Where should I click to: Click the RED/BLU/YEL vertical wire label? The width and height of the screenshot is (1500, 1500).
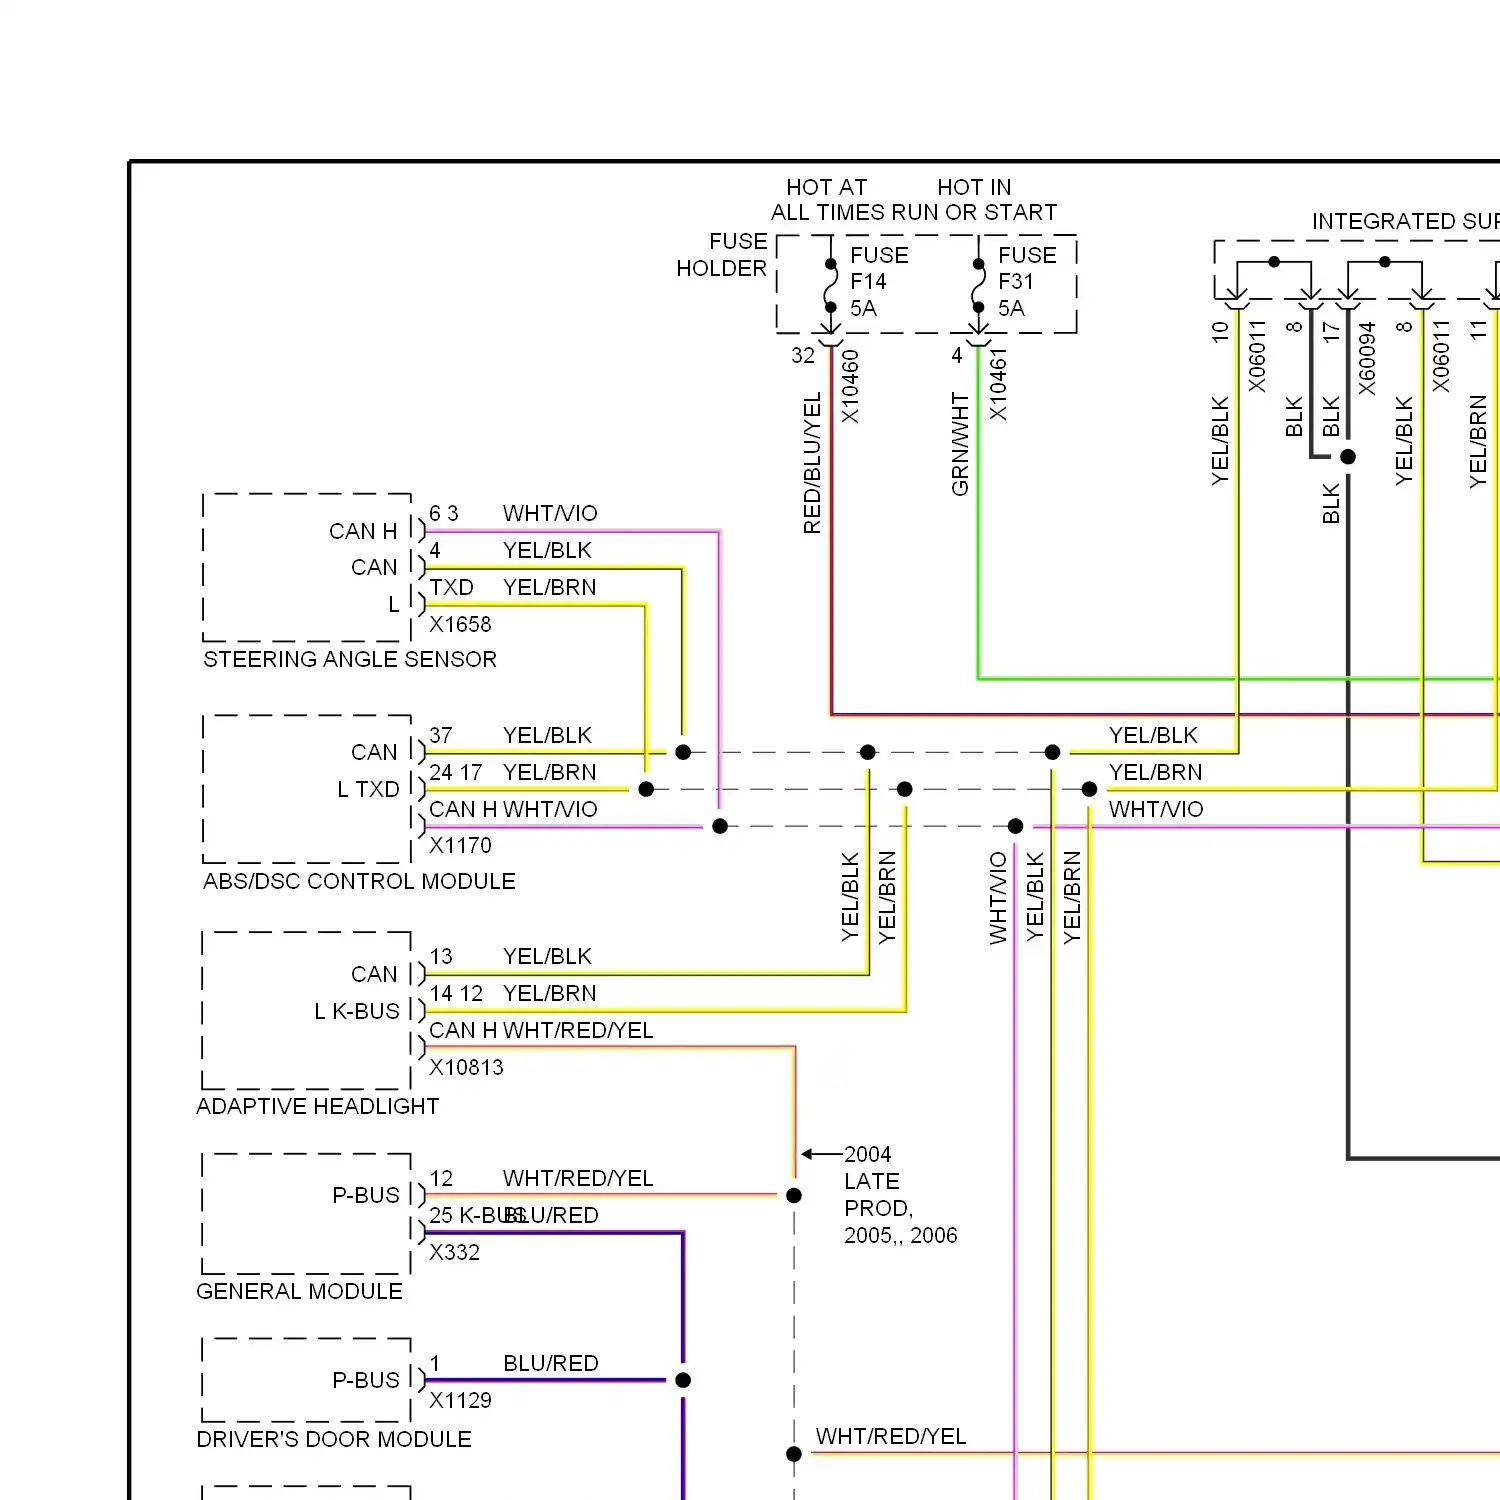[812, 463]
